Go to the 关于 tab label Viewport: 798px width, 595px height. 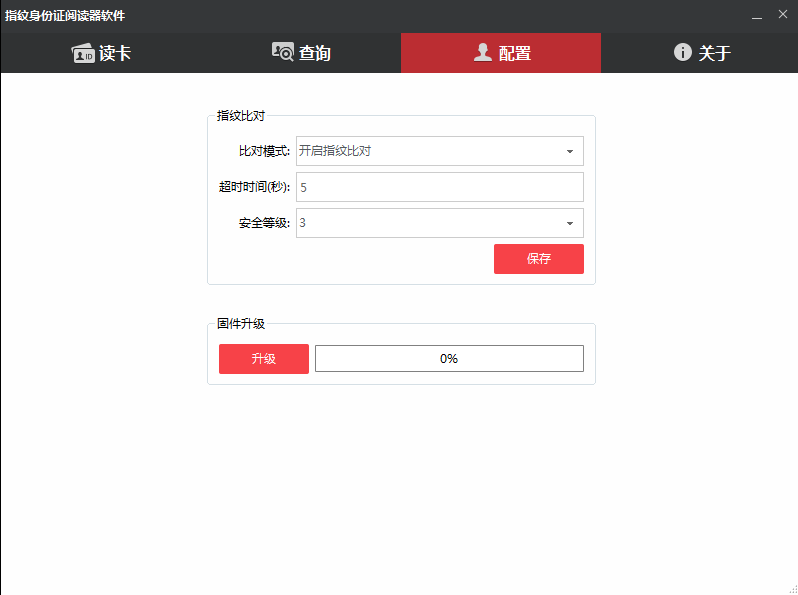click(x=715, y=53)
